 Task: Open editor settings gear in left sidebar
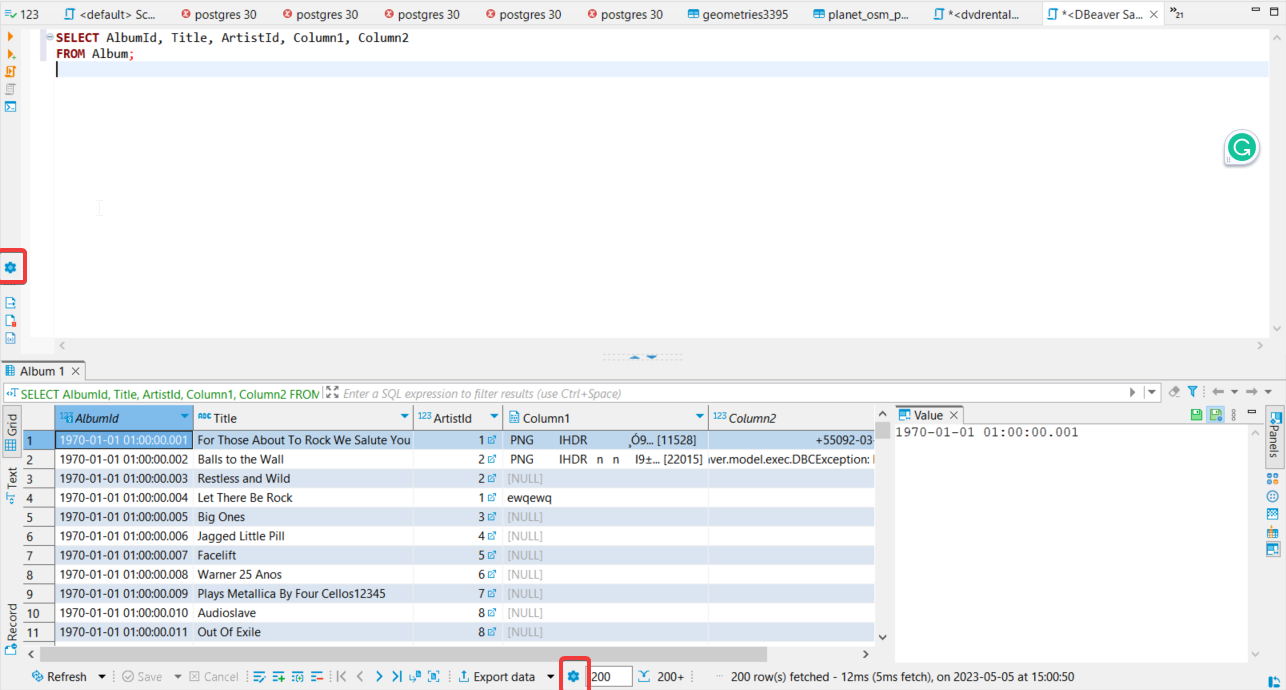point(11,267)
